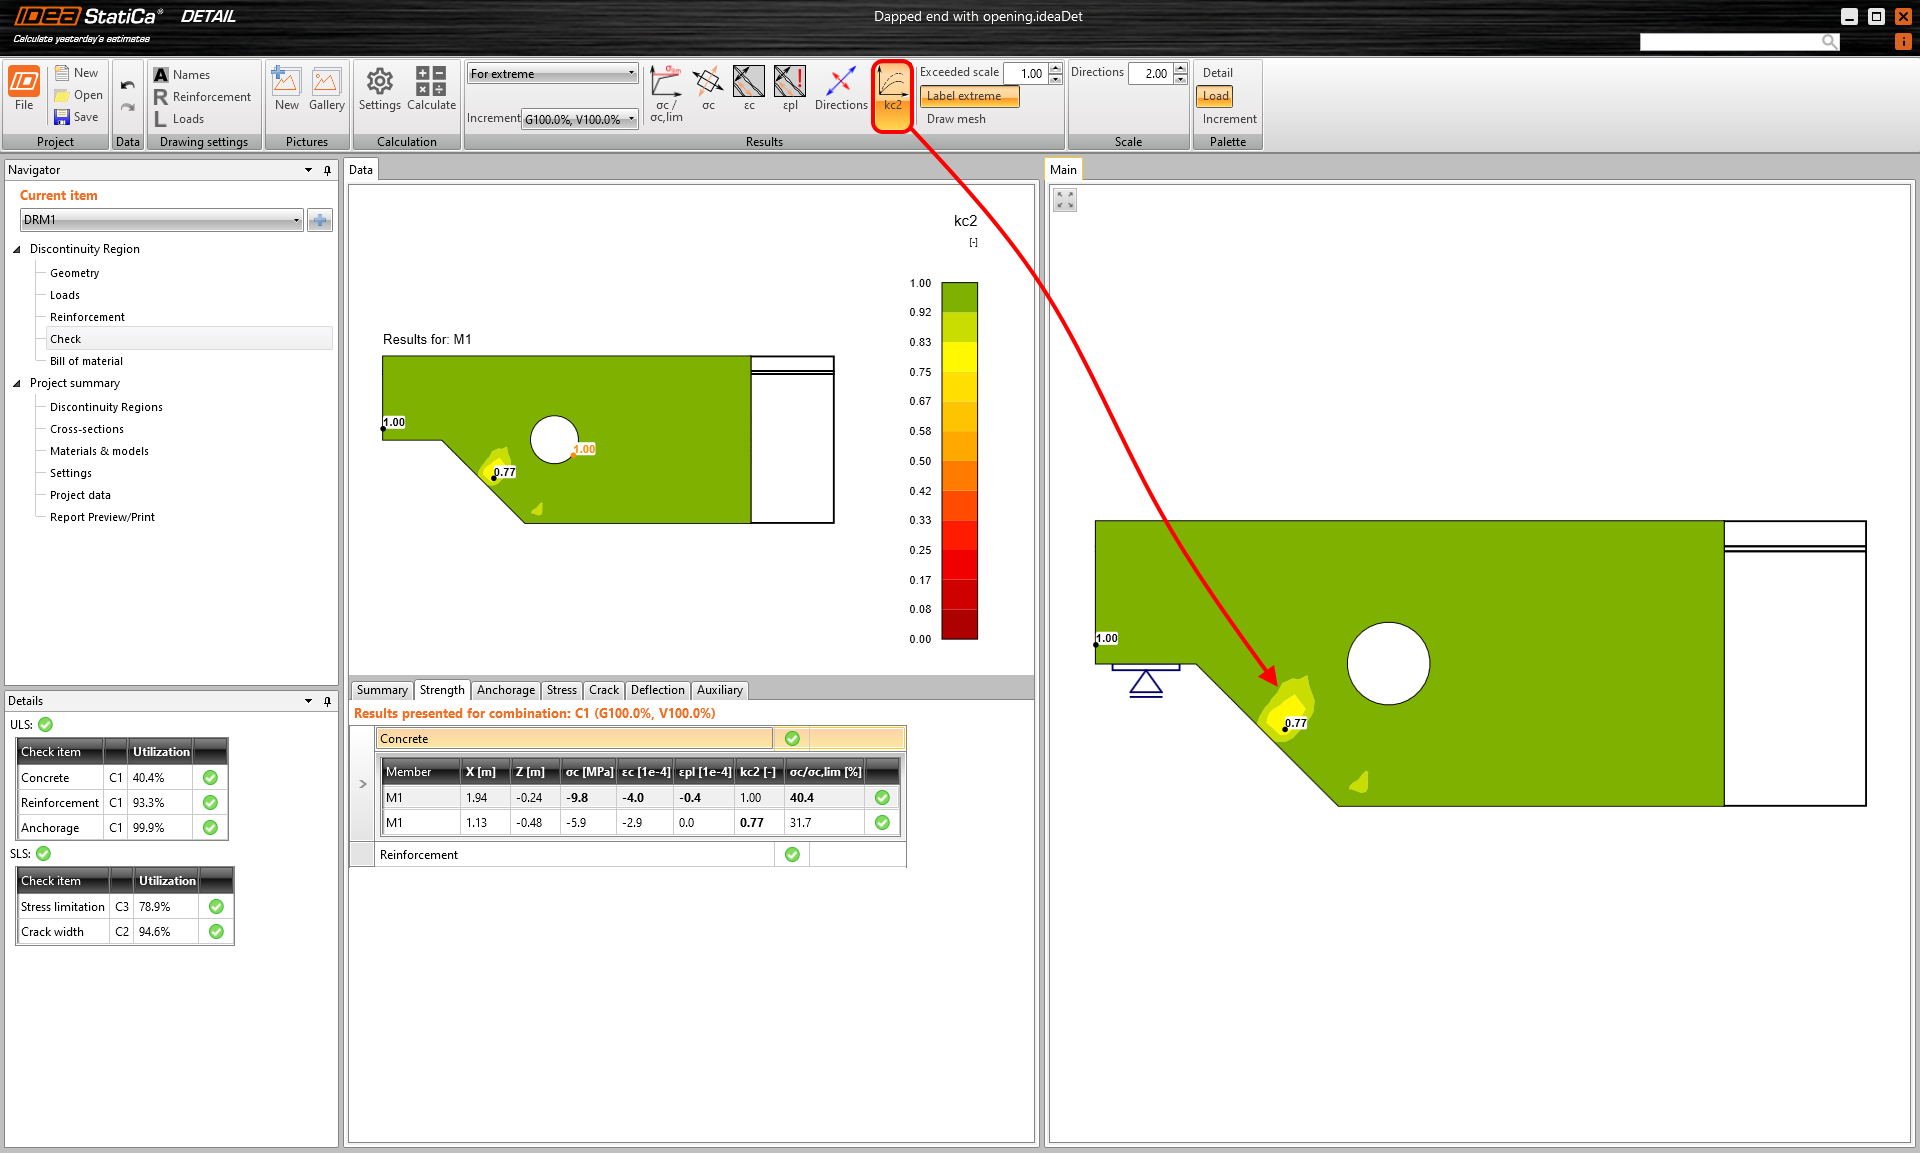Toggle the Label extreme option
Viewport: 1920px width, 1153px height.
[x=968, y=96]
